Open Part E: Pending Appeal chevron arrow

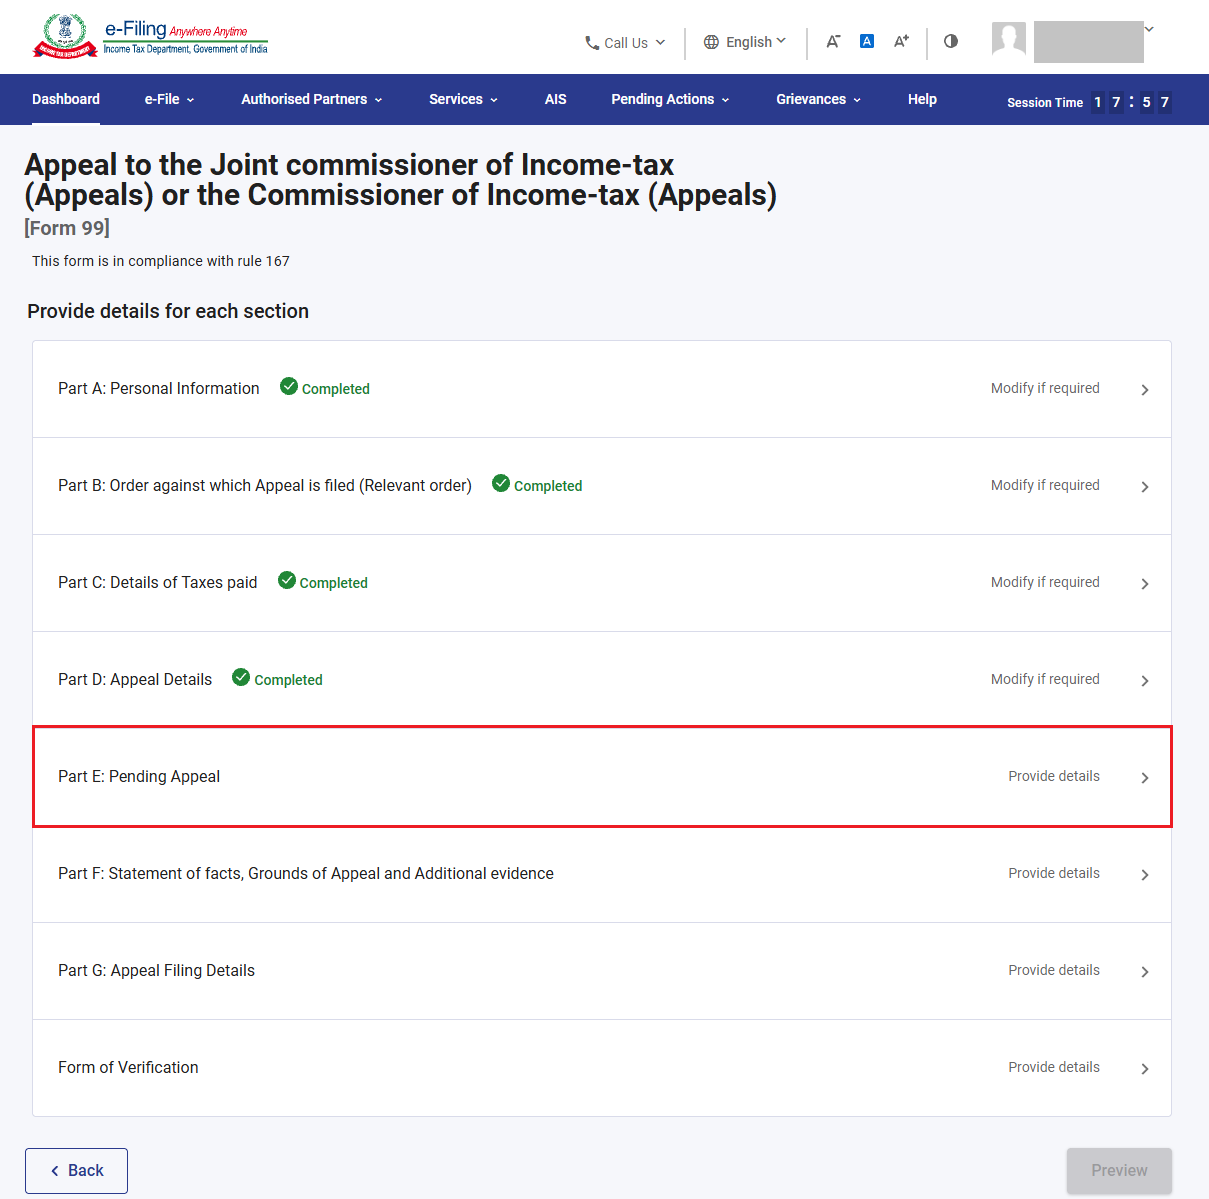pos(1145,778)
